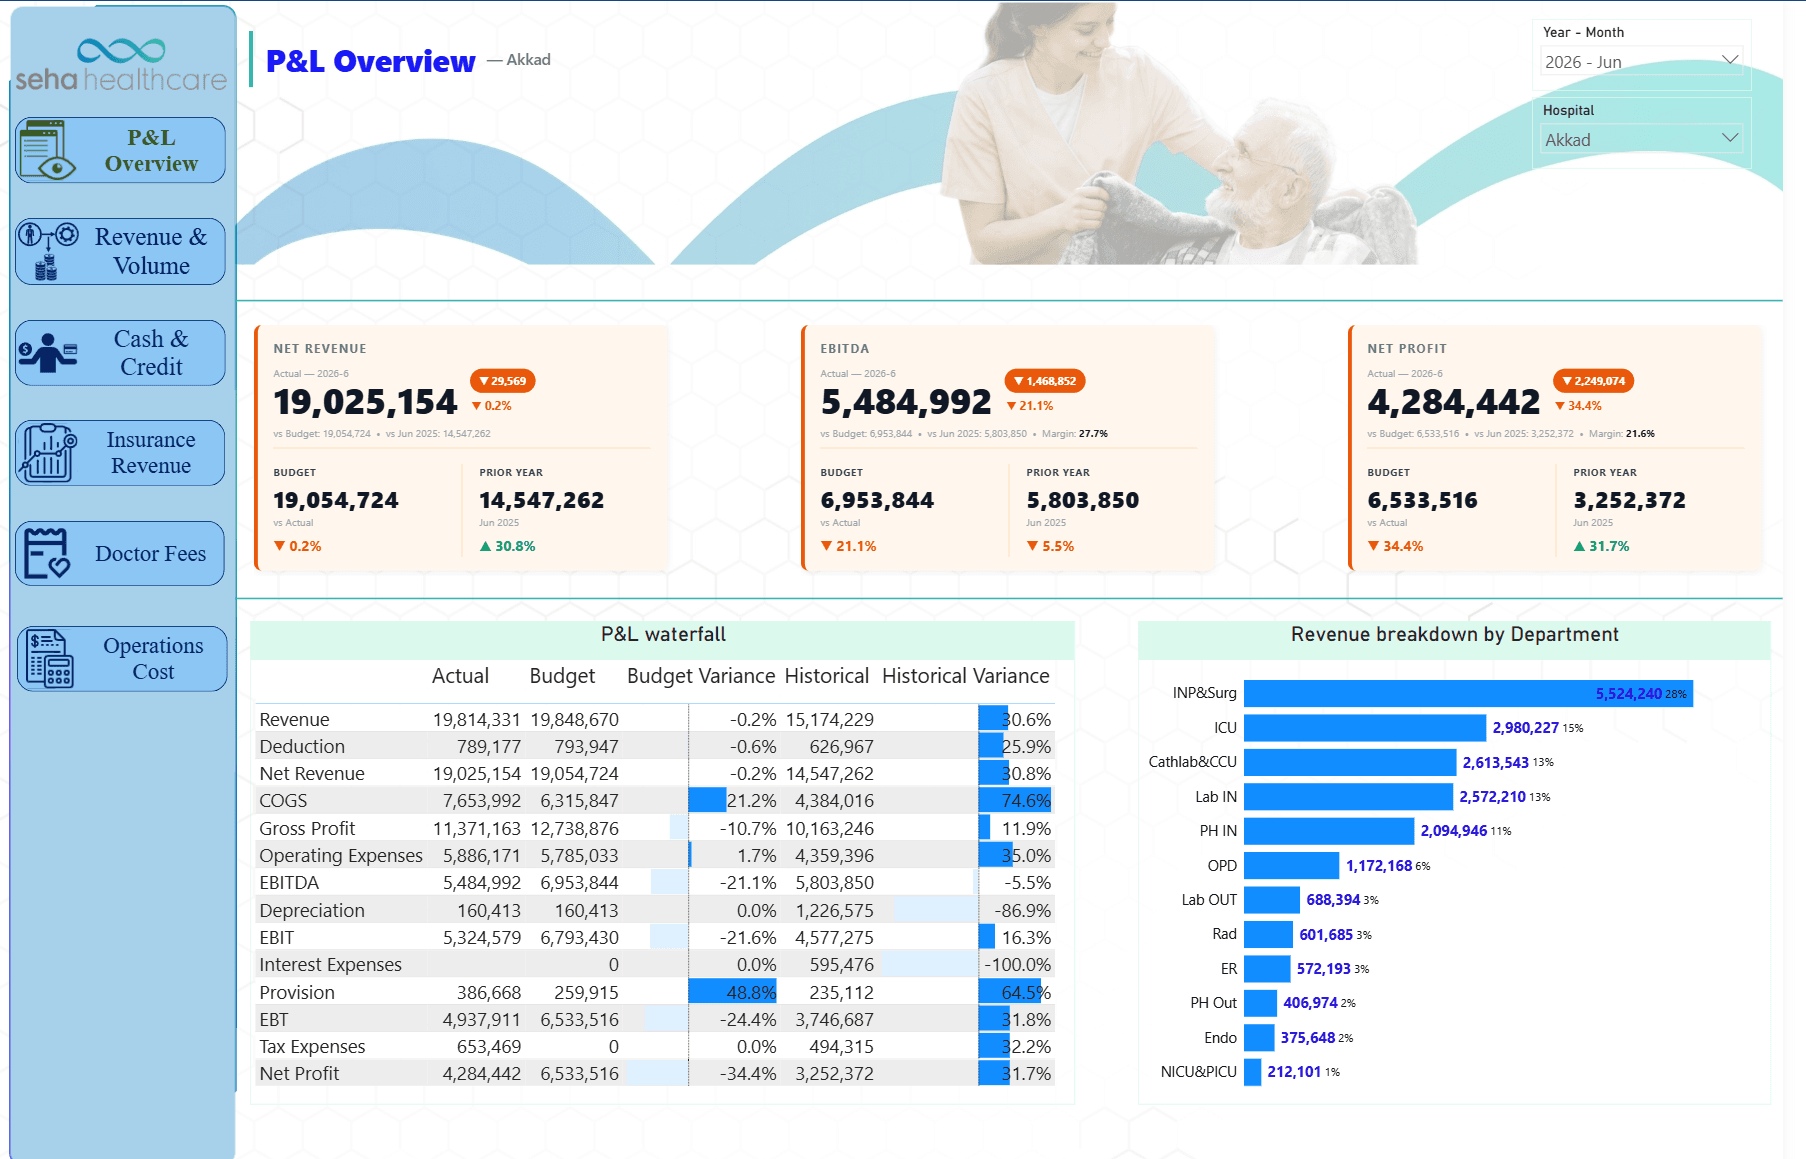Viewport: 1806px width, 1159px height.
Task: Click the Operations Cost calculator invoice icon
Action: tap(50, 658)
